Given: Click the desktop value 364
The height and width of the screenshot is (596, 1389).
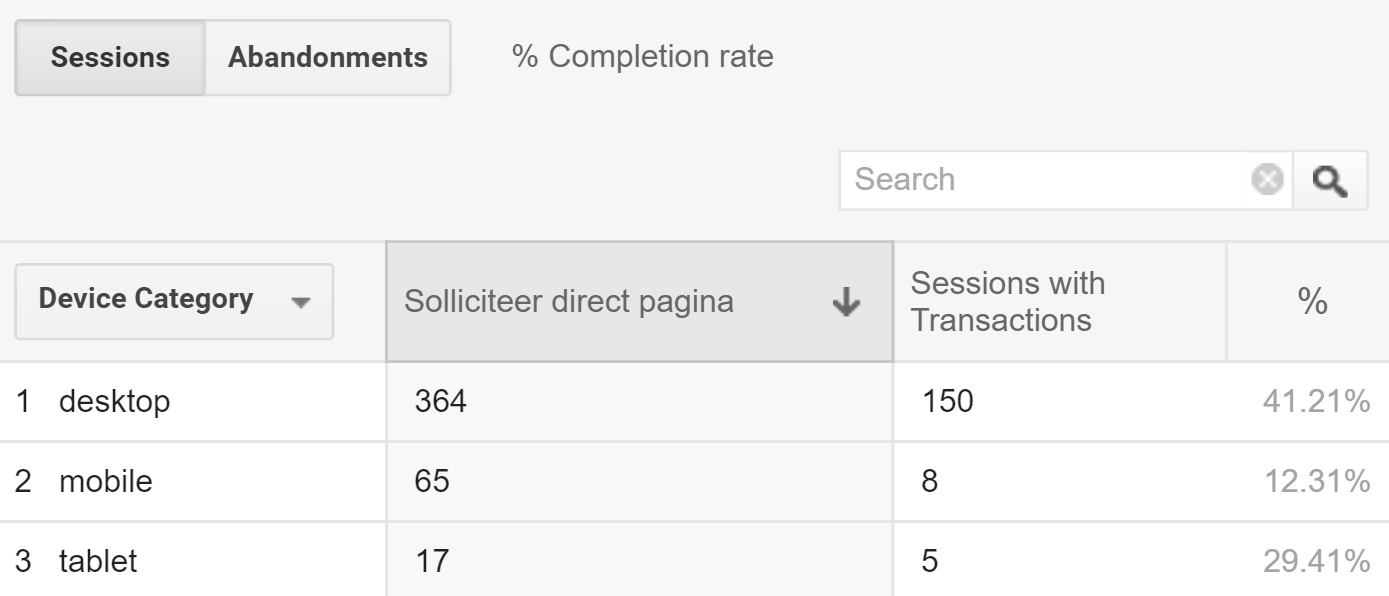Looking at the screenshot, I should (x=440, y=402).
